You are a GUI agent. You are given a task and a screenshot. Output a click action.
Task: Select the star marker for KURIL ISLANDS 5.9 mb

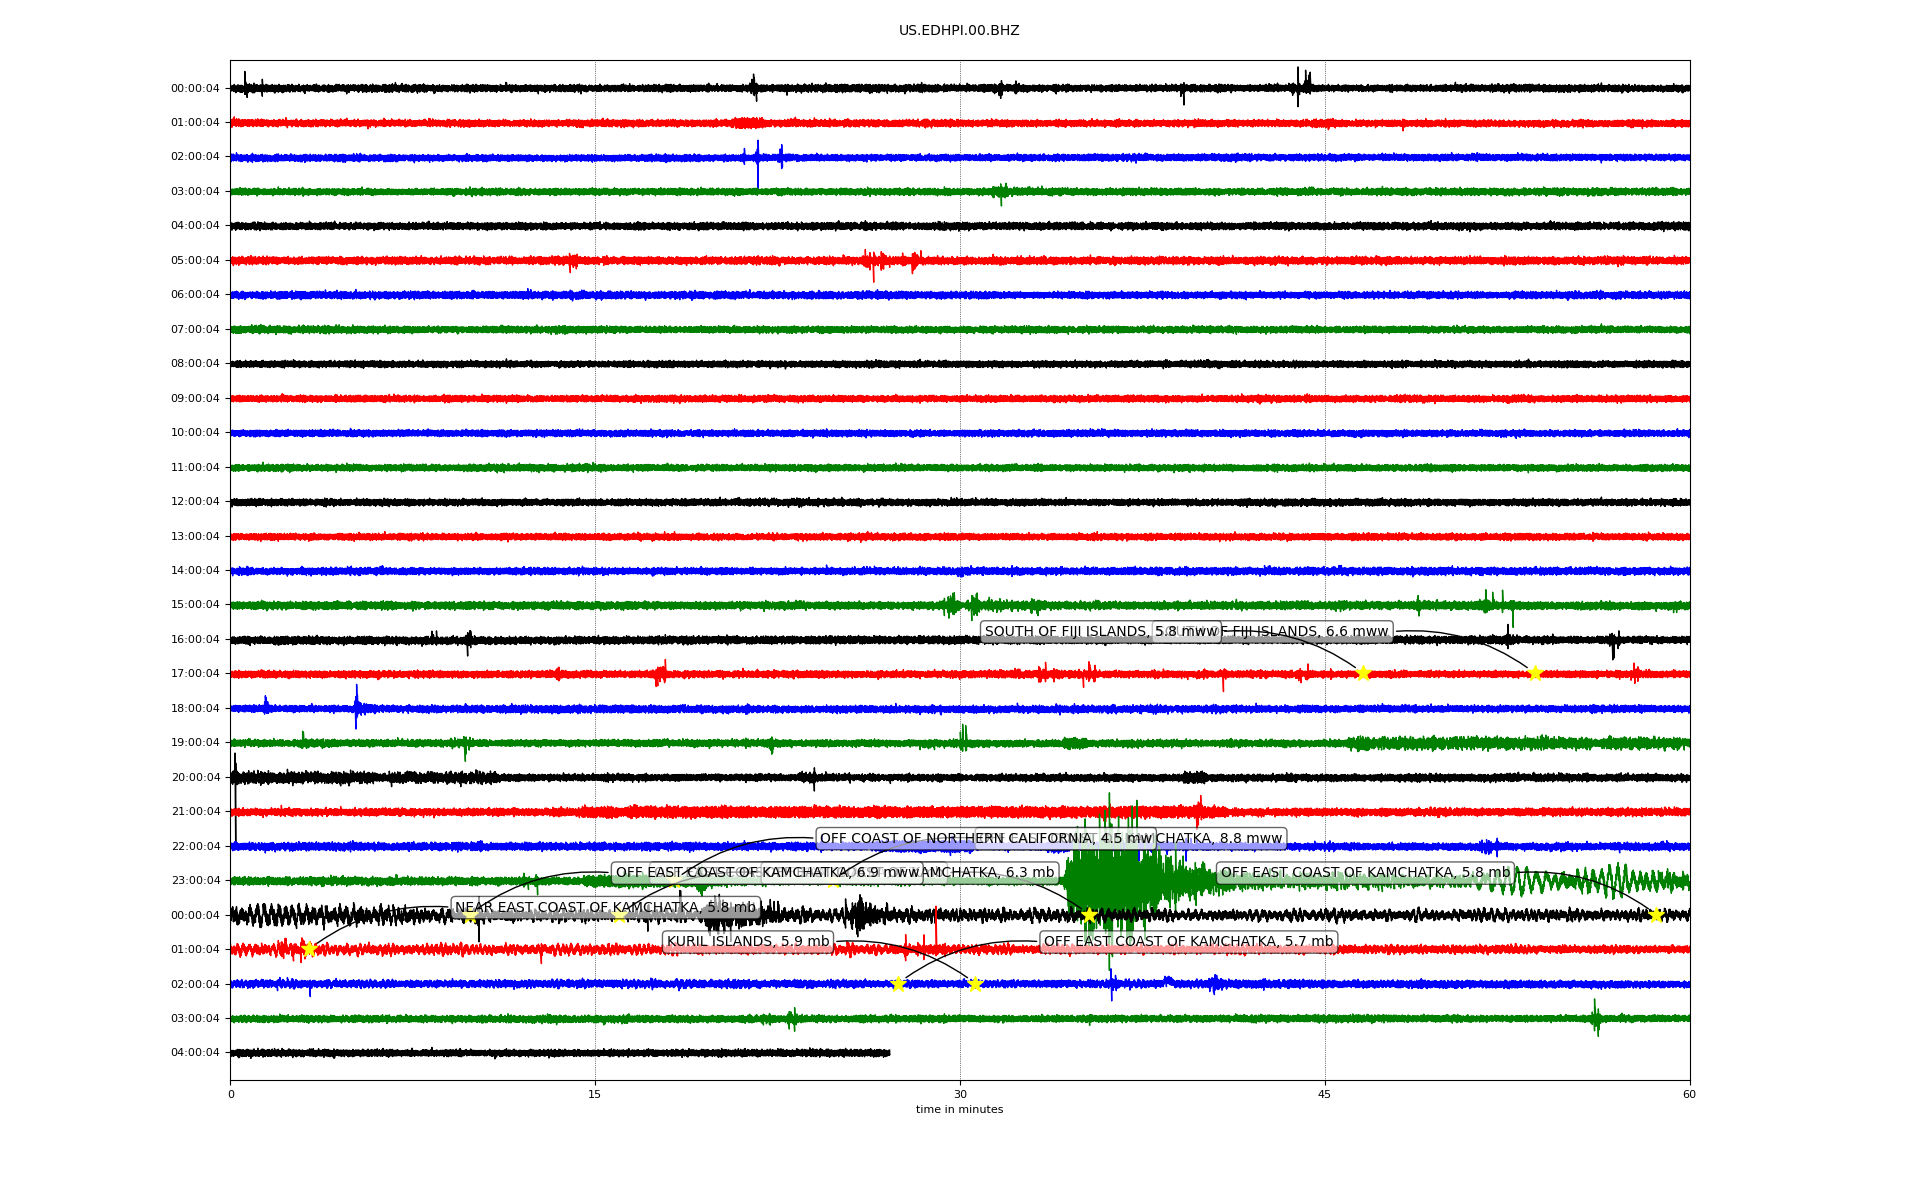975,984
